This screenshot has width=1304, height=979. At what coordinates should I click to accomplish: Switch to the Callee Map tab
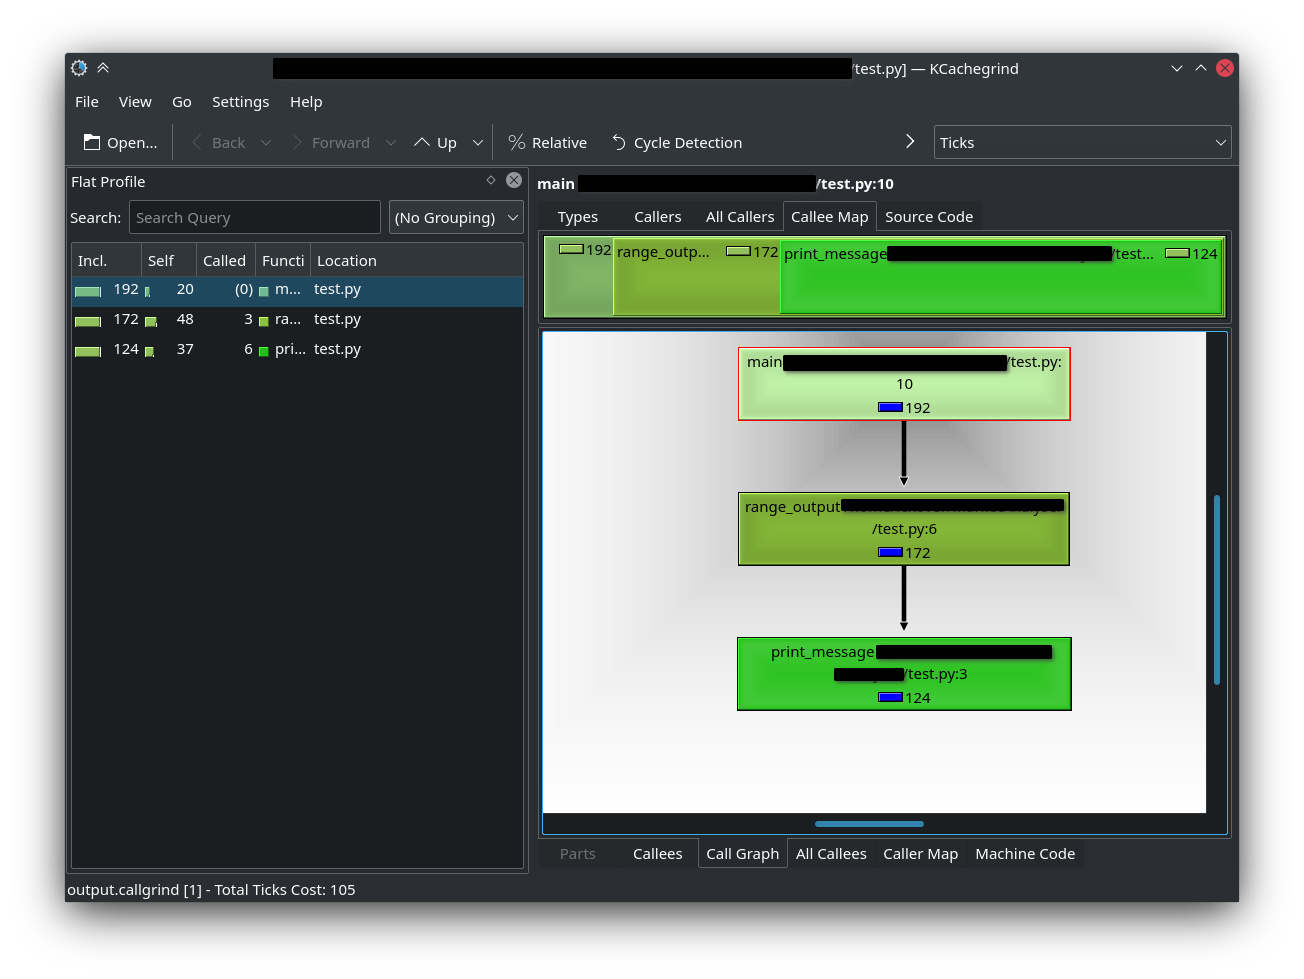pos(830,217)
